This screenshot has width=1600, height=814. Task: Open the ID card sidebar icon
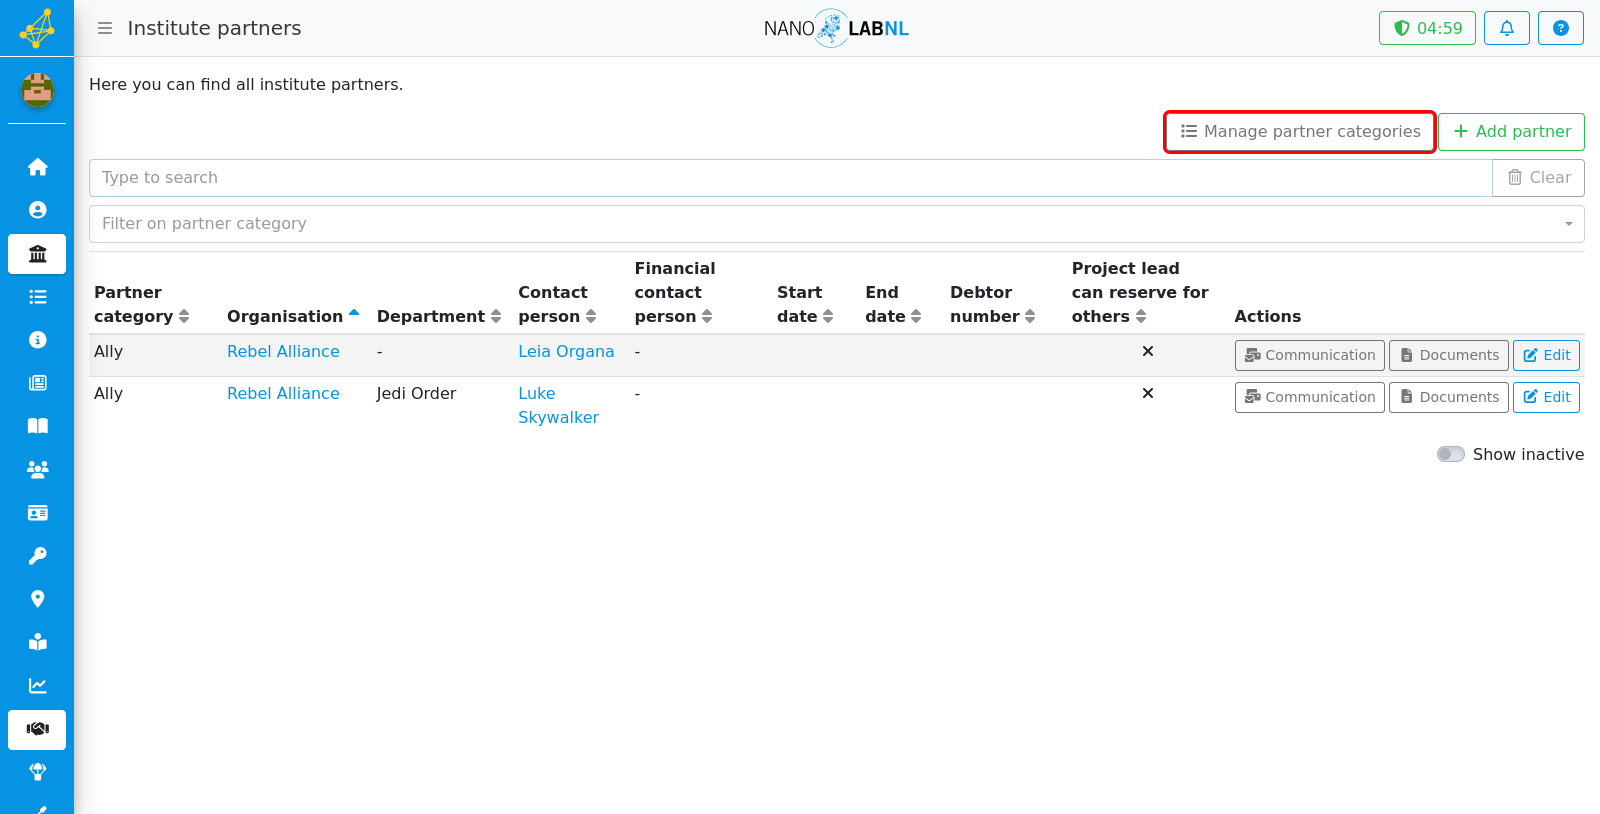[x=37, y=513]
